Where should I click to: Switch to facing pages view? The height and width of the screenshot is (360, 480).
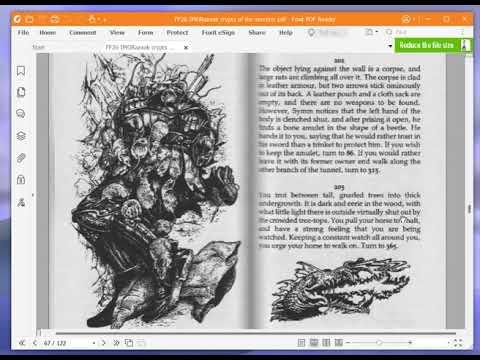(x=326, y=343)
